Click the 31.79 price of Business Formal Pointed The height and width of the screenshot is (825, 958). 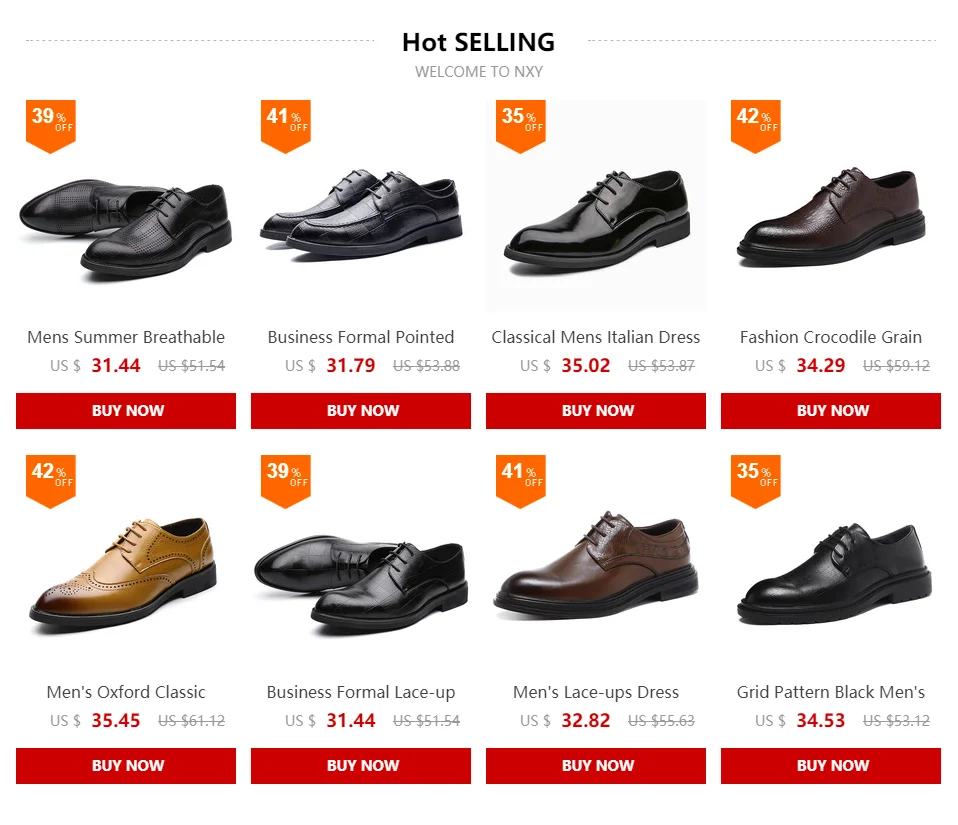pyautogui.click(x=350, y=366)
